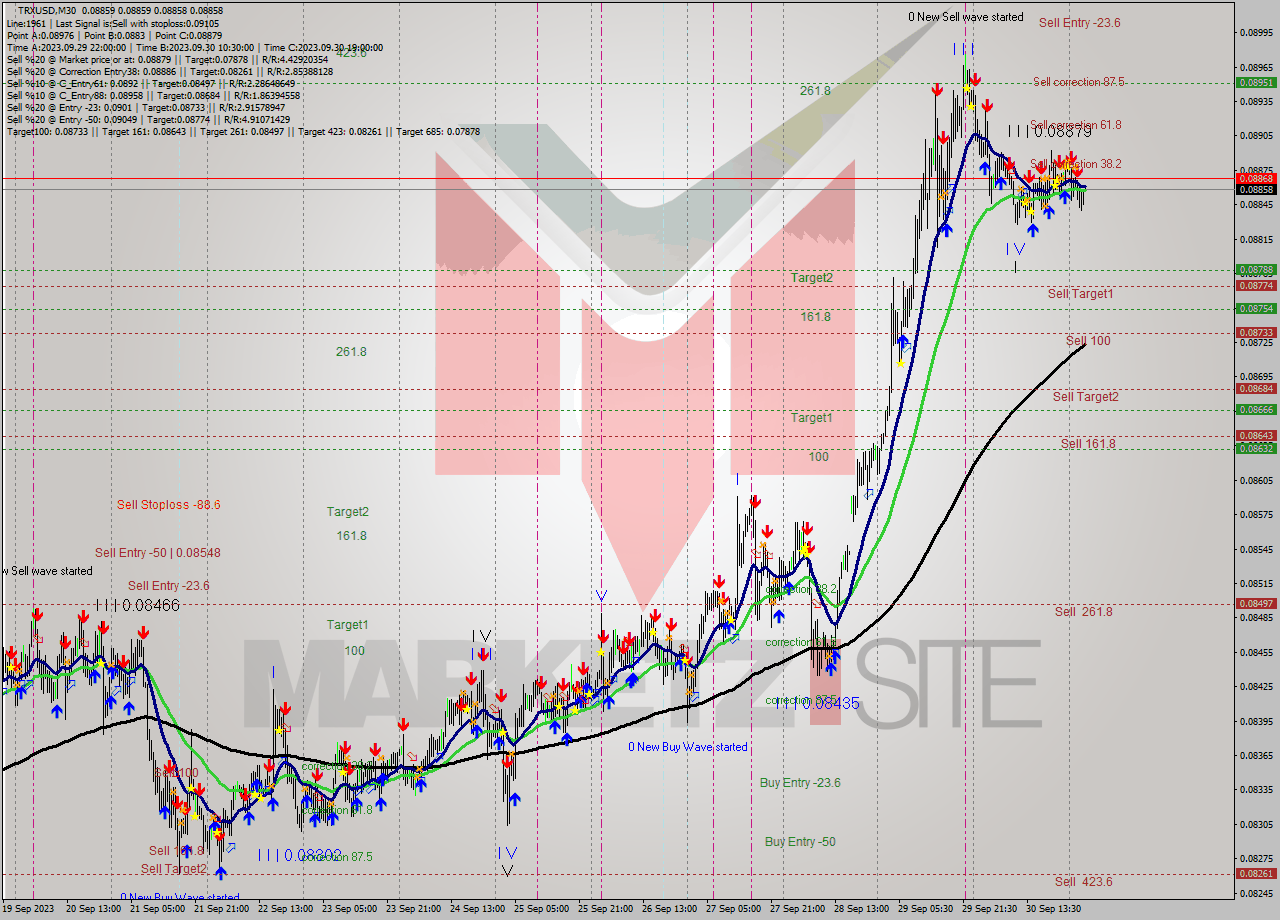The image size is (1280, 920).
Task: Click the 'Sell 423.6' level label
Action: [1083, 882]
